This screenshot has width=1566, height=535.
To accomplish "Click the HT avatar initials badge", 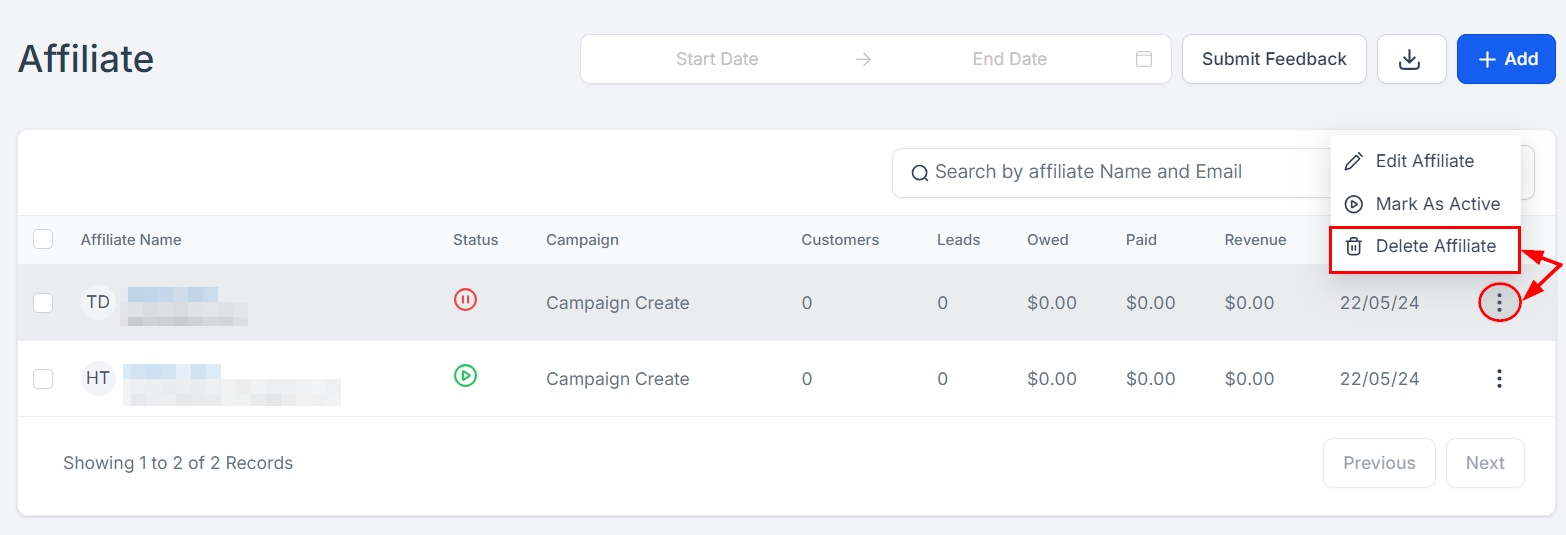I will (x=98, y=378).
